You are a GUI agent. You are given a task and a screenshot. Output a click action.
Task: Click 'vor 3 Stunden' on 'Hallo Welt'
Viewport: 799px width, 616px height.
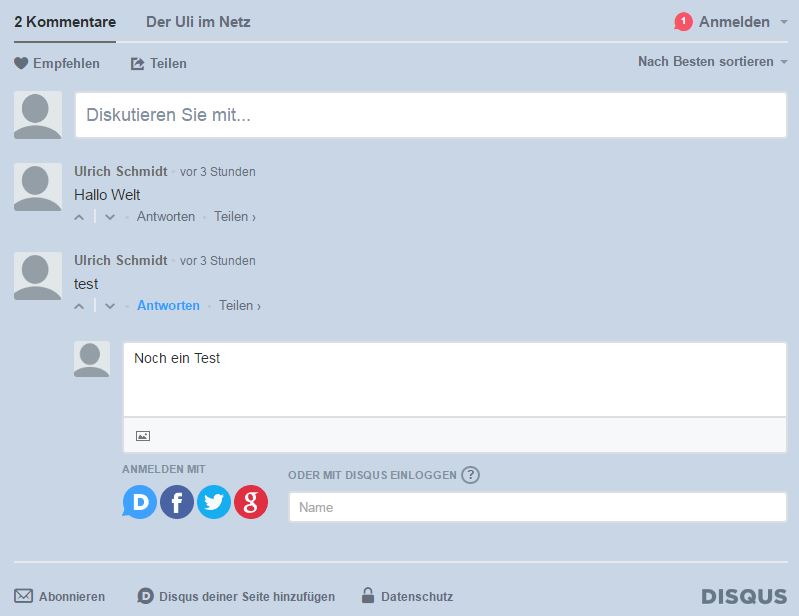(x=218, y=172)
